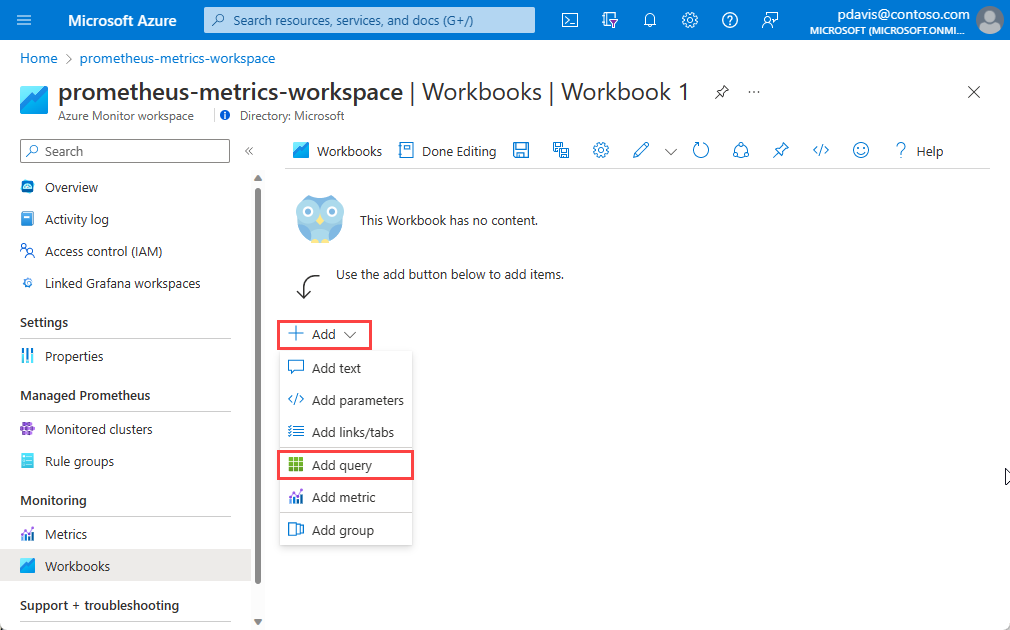Click the smiley feedback icon
Screen dimensions: 1010x630
coord(861,151)
